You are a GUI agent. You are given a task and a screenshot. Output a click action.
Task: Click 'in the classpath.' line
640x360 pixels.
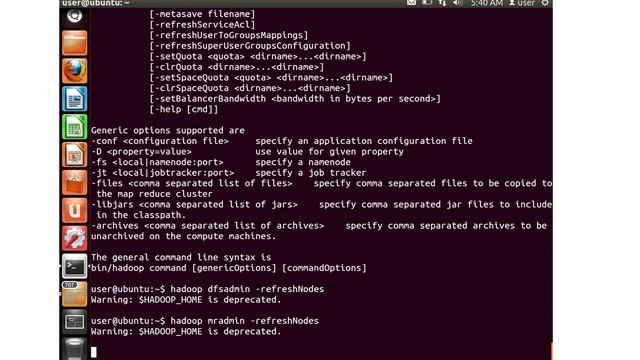[141, 216]
